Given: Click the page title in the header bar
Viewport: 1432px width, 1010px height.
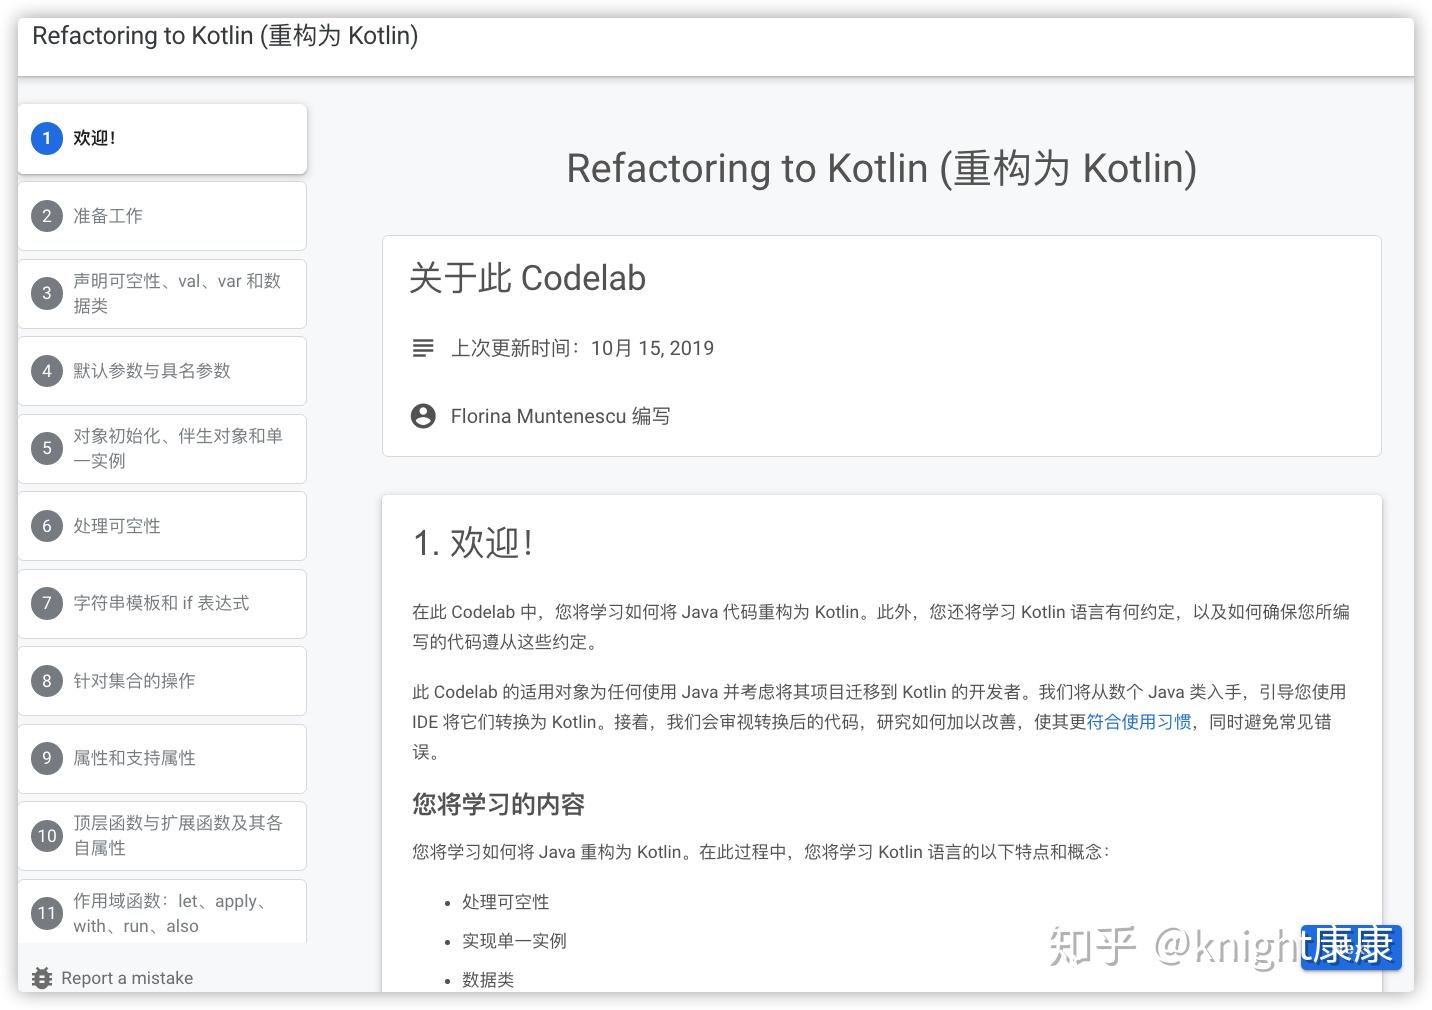Looking at the screenshot, I should pyautogui.click(x=225, y=36).
